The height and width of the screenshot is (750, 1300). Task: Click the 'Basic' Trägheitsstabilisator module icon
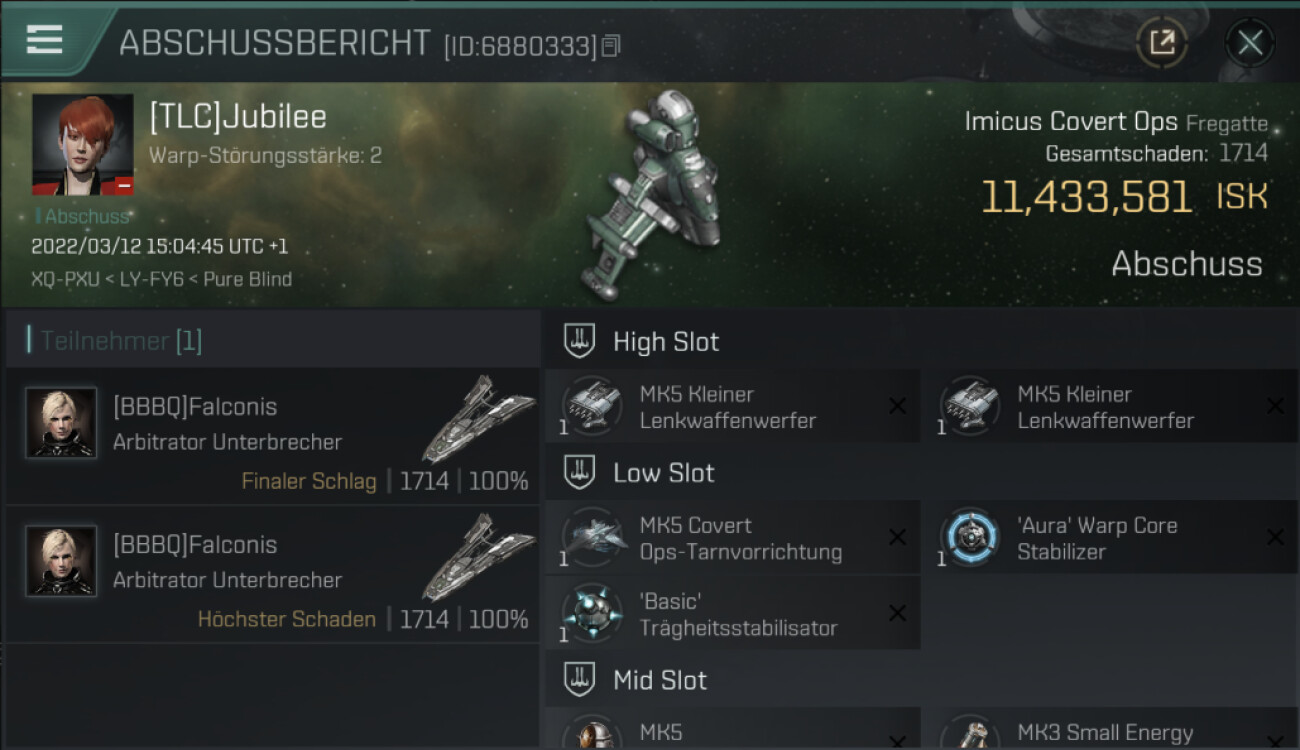coord(592,614)
